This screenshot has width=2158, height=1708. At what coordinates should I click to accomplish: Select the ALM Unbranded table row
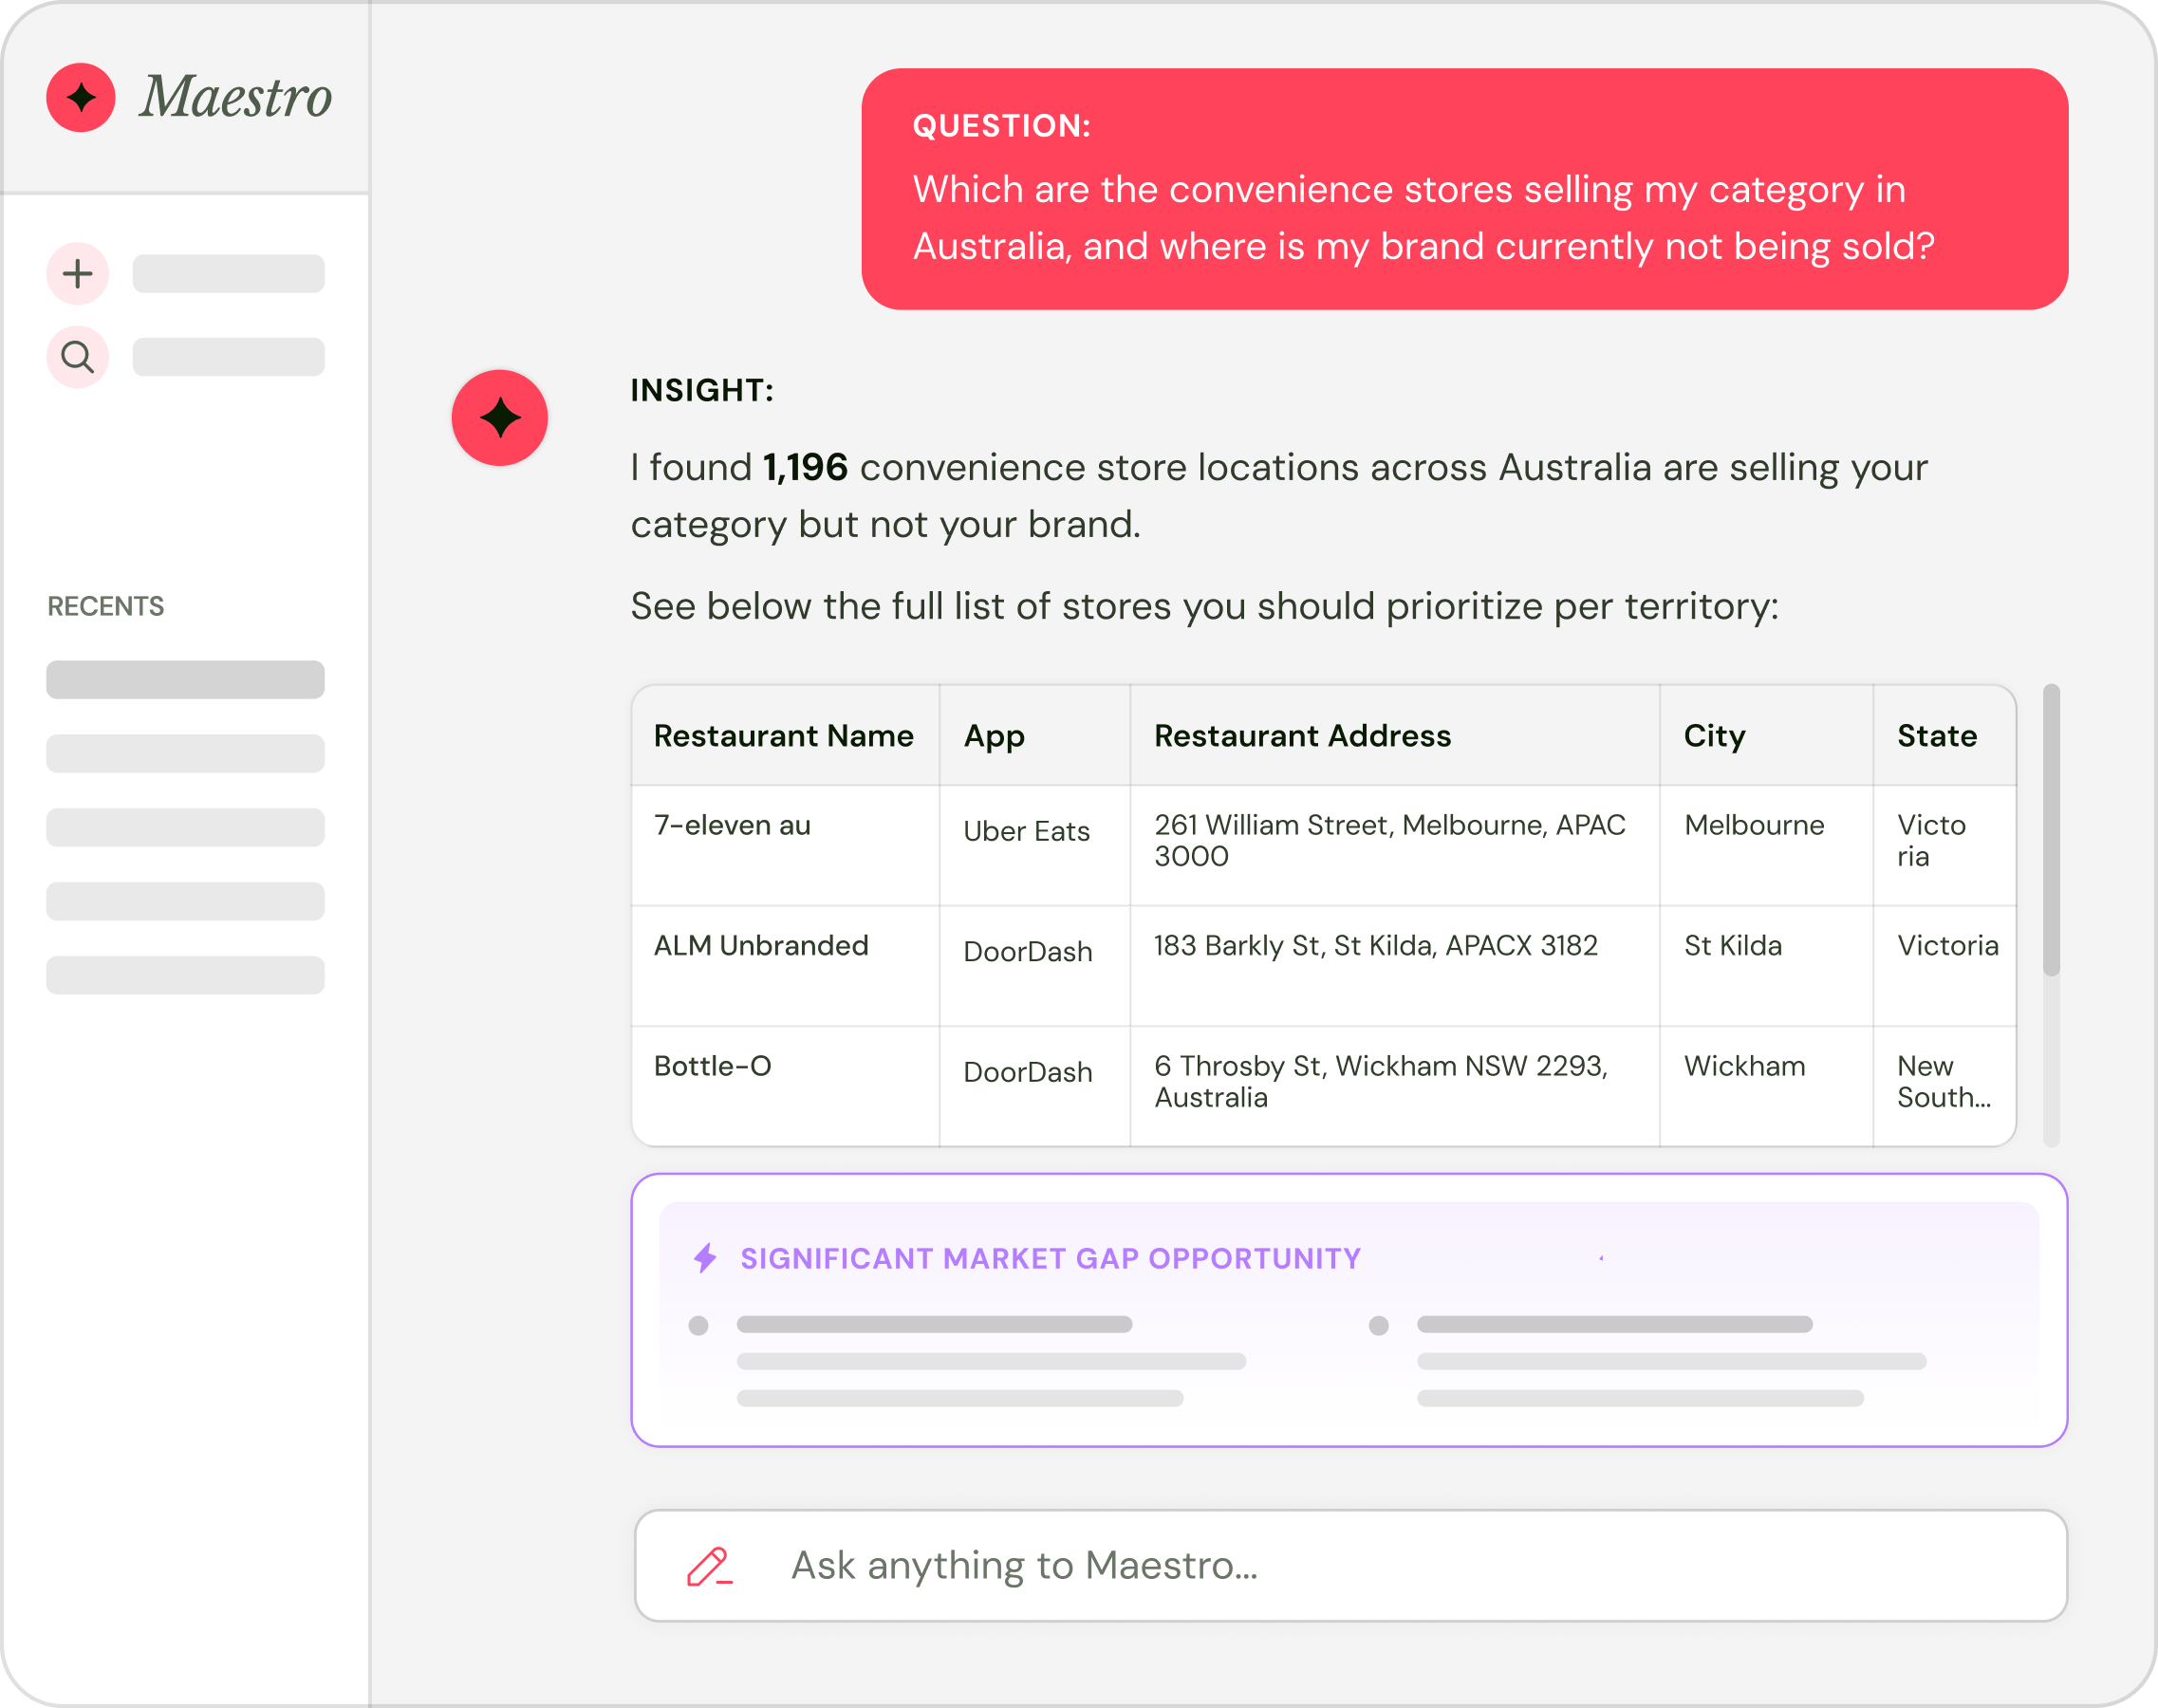[1324, 966]
